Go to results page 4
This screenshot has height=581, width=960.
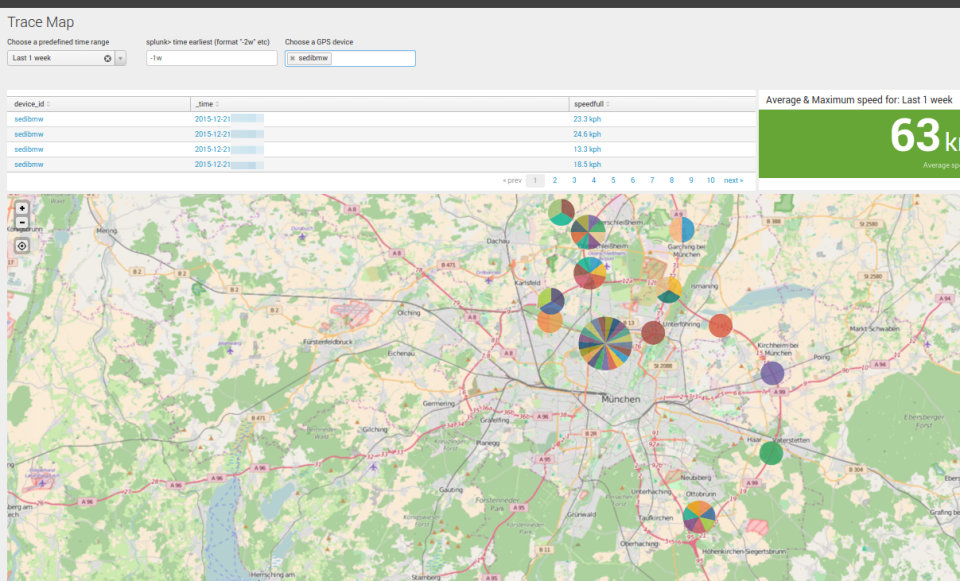pos(593,181)
